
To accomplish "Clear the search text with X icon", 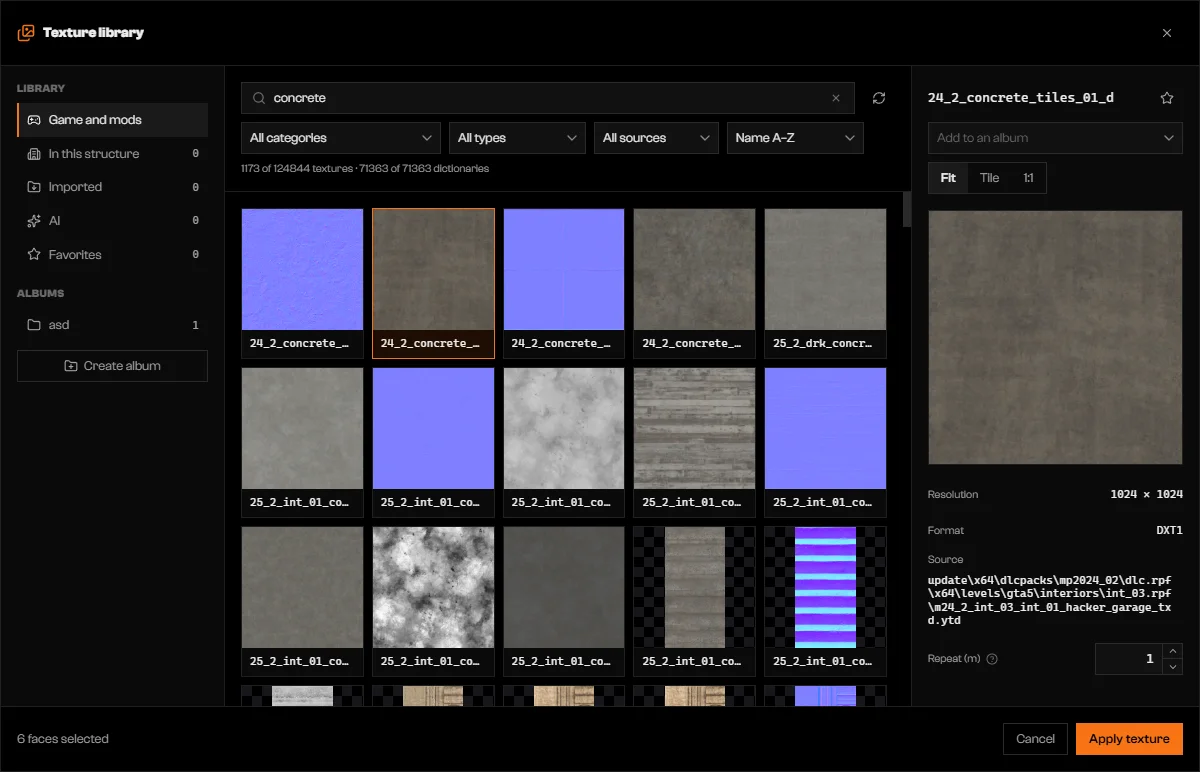I will (x=836, y=98).
